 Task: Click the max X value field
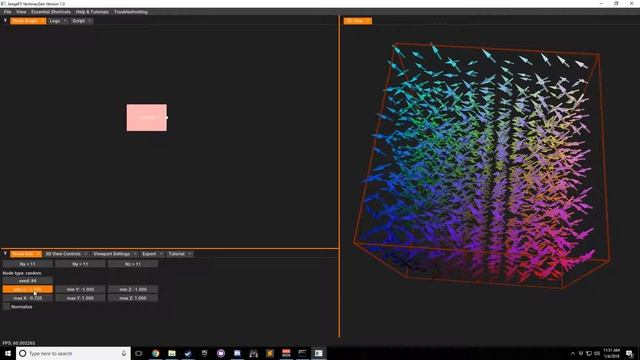coord(28,298)
